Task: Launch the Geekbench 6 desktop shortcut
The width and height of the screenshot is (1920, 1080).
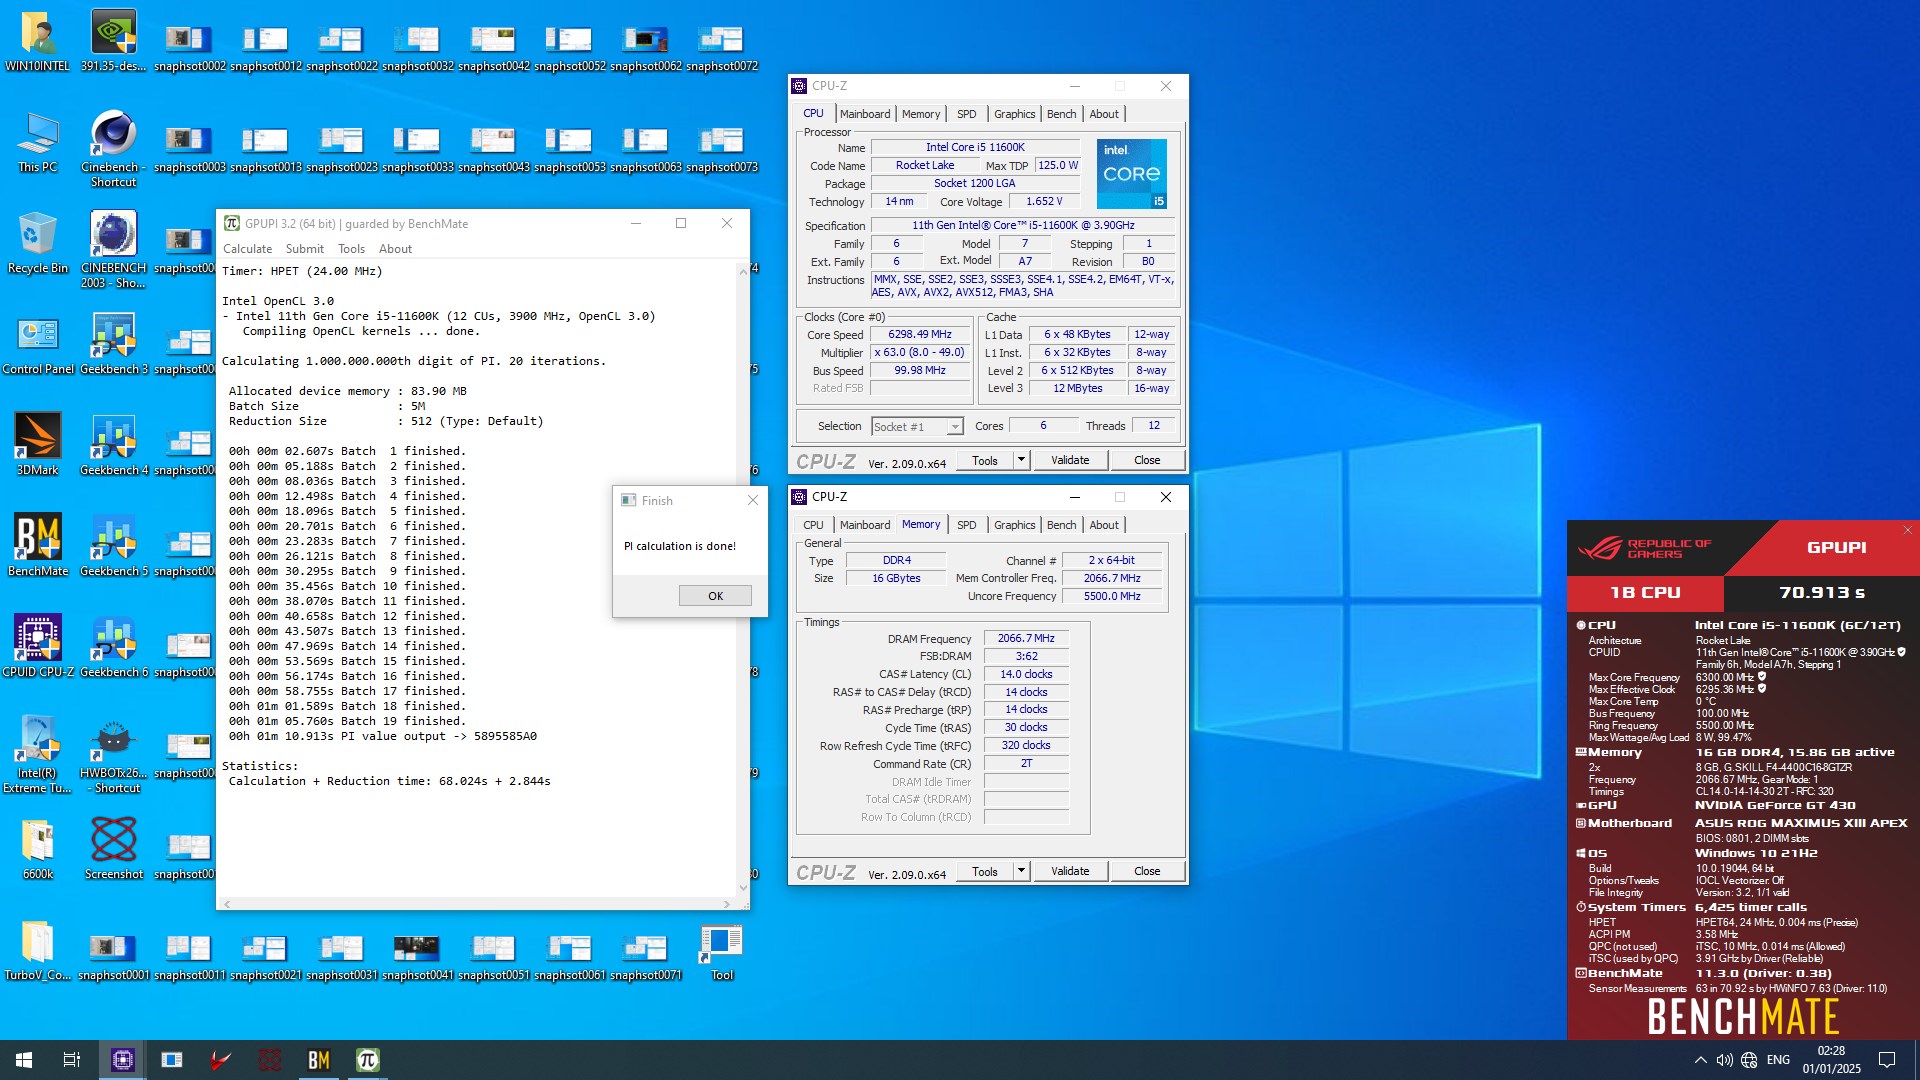Action: tap(114, 648)
